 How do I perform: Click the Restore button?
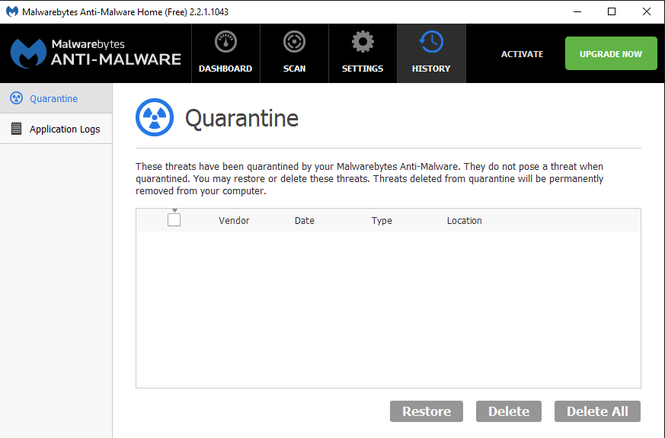(427, 411)
